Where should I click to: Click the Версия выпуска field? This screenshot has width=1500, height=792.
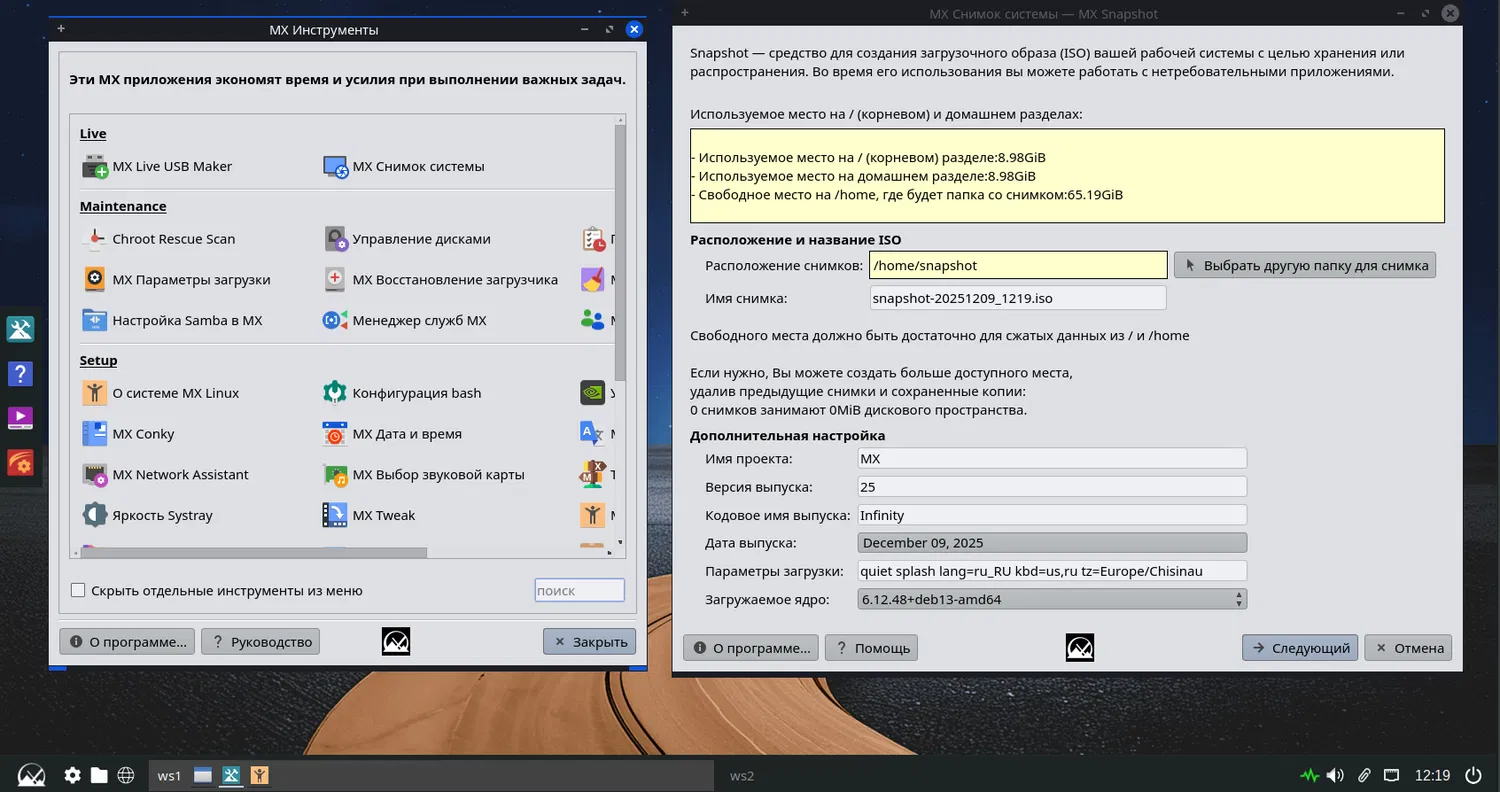[1052, 487]
